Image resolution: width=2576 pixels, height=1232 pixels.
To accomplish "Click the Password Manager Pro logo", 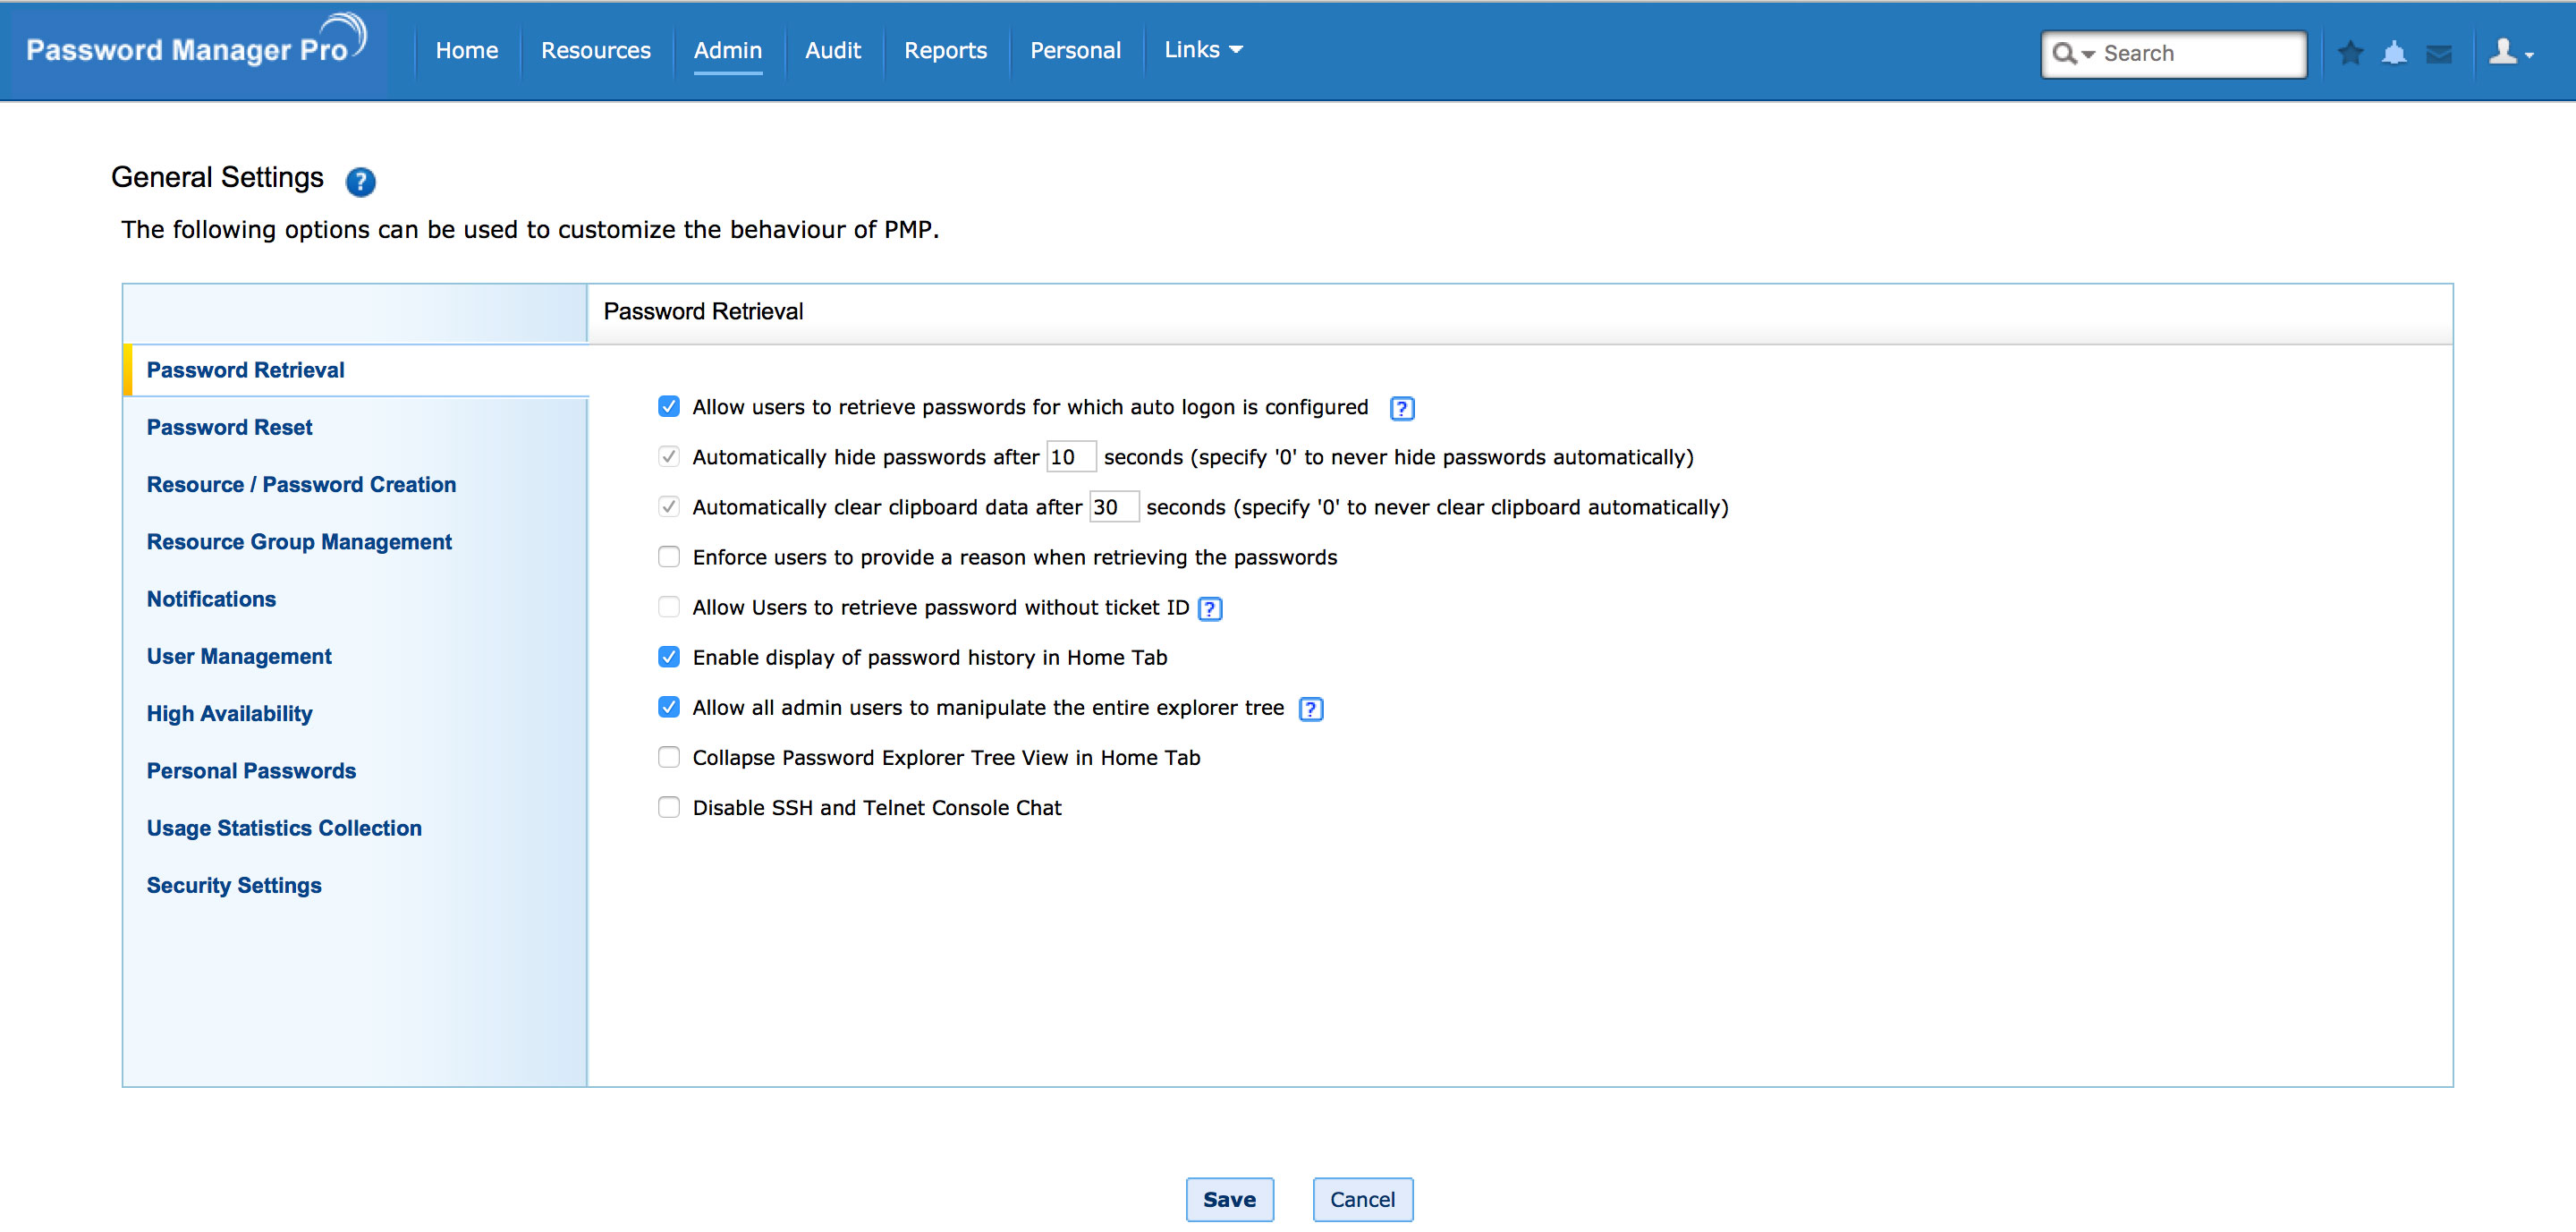I will pyautogui.click(x=196, y=48).
